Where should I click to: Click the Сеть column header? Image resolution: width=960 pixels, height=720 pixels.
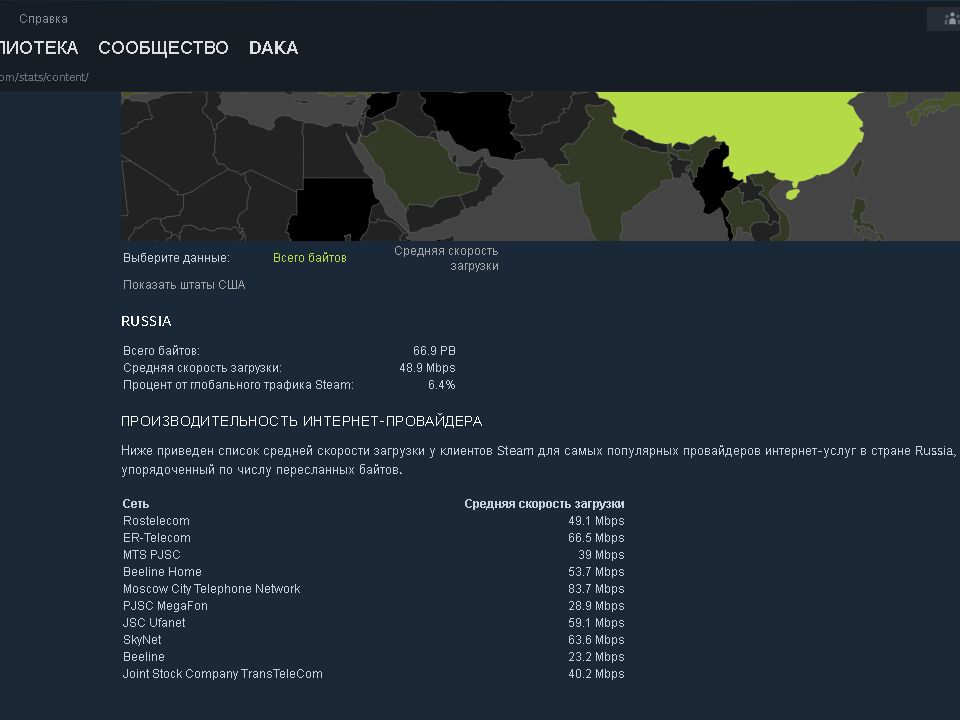click(x=136, y=504)
